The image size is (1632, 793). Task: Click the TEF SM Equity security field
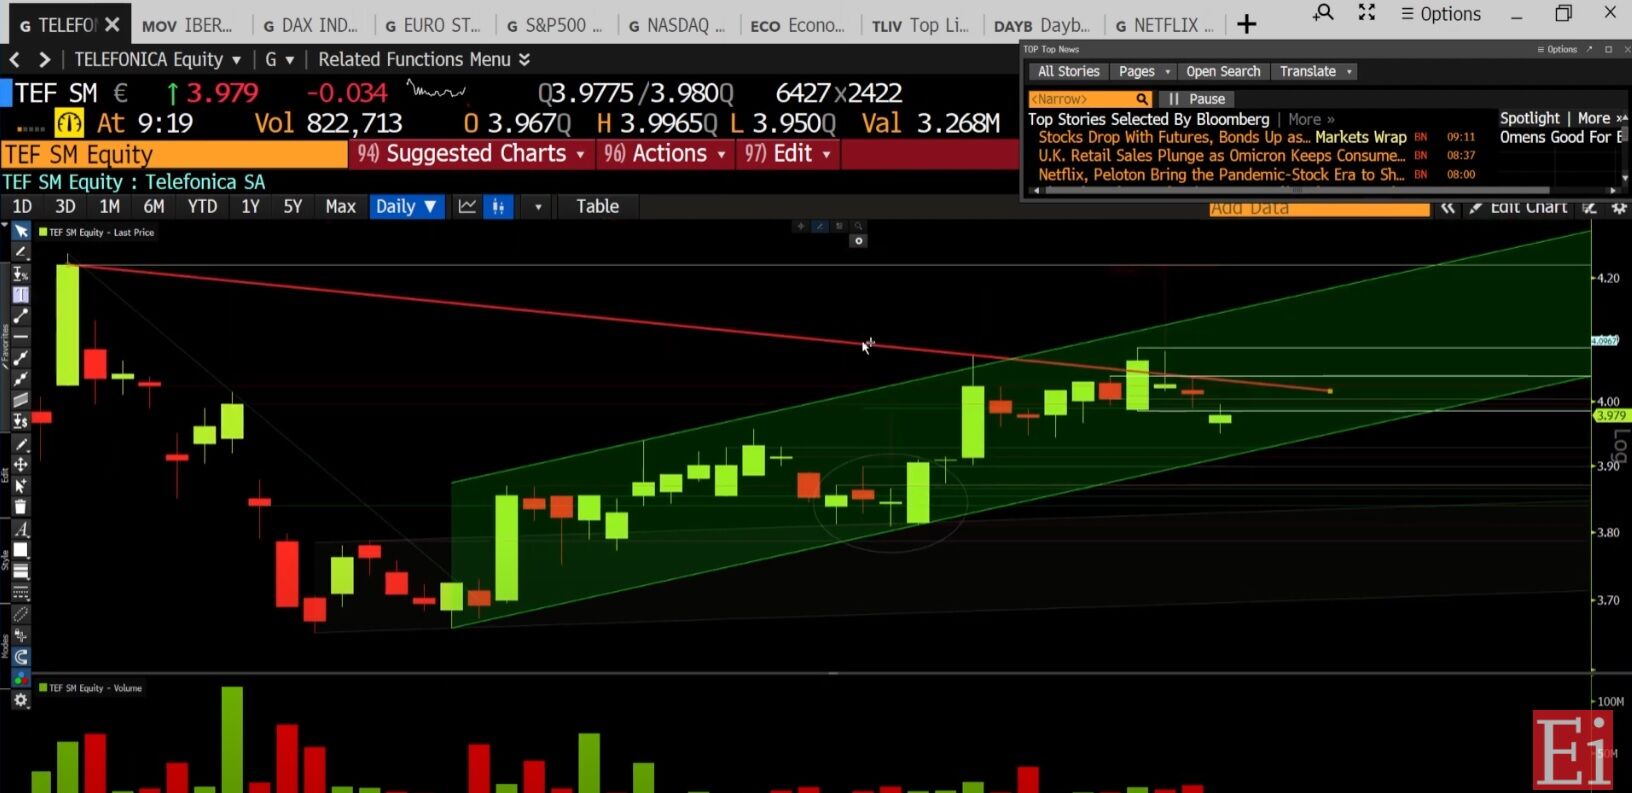pyautogui.click(x=174, y=154)
